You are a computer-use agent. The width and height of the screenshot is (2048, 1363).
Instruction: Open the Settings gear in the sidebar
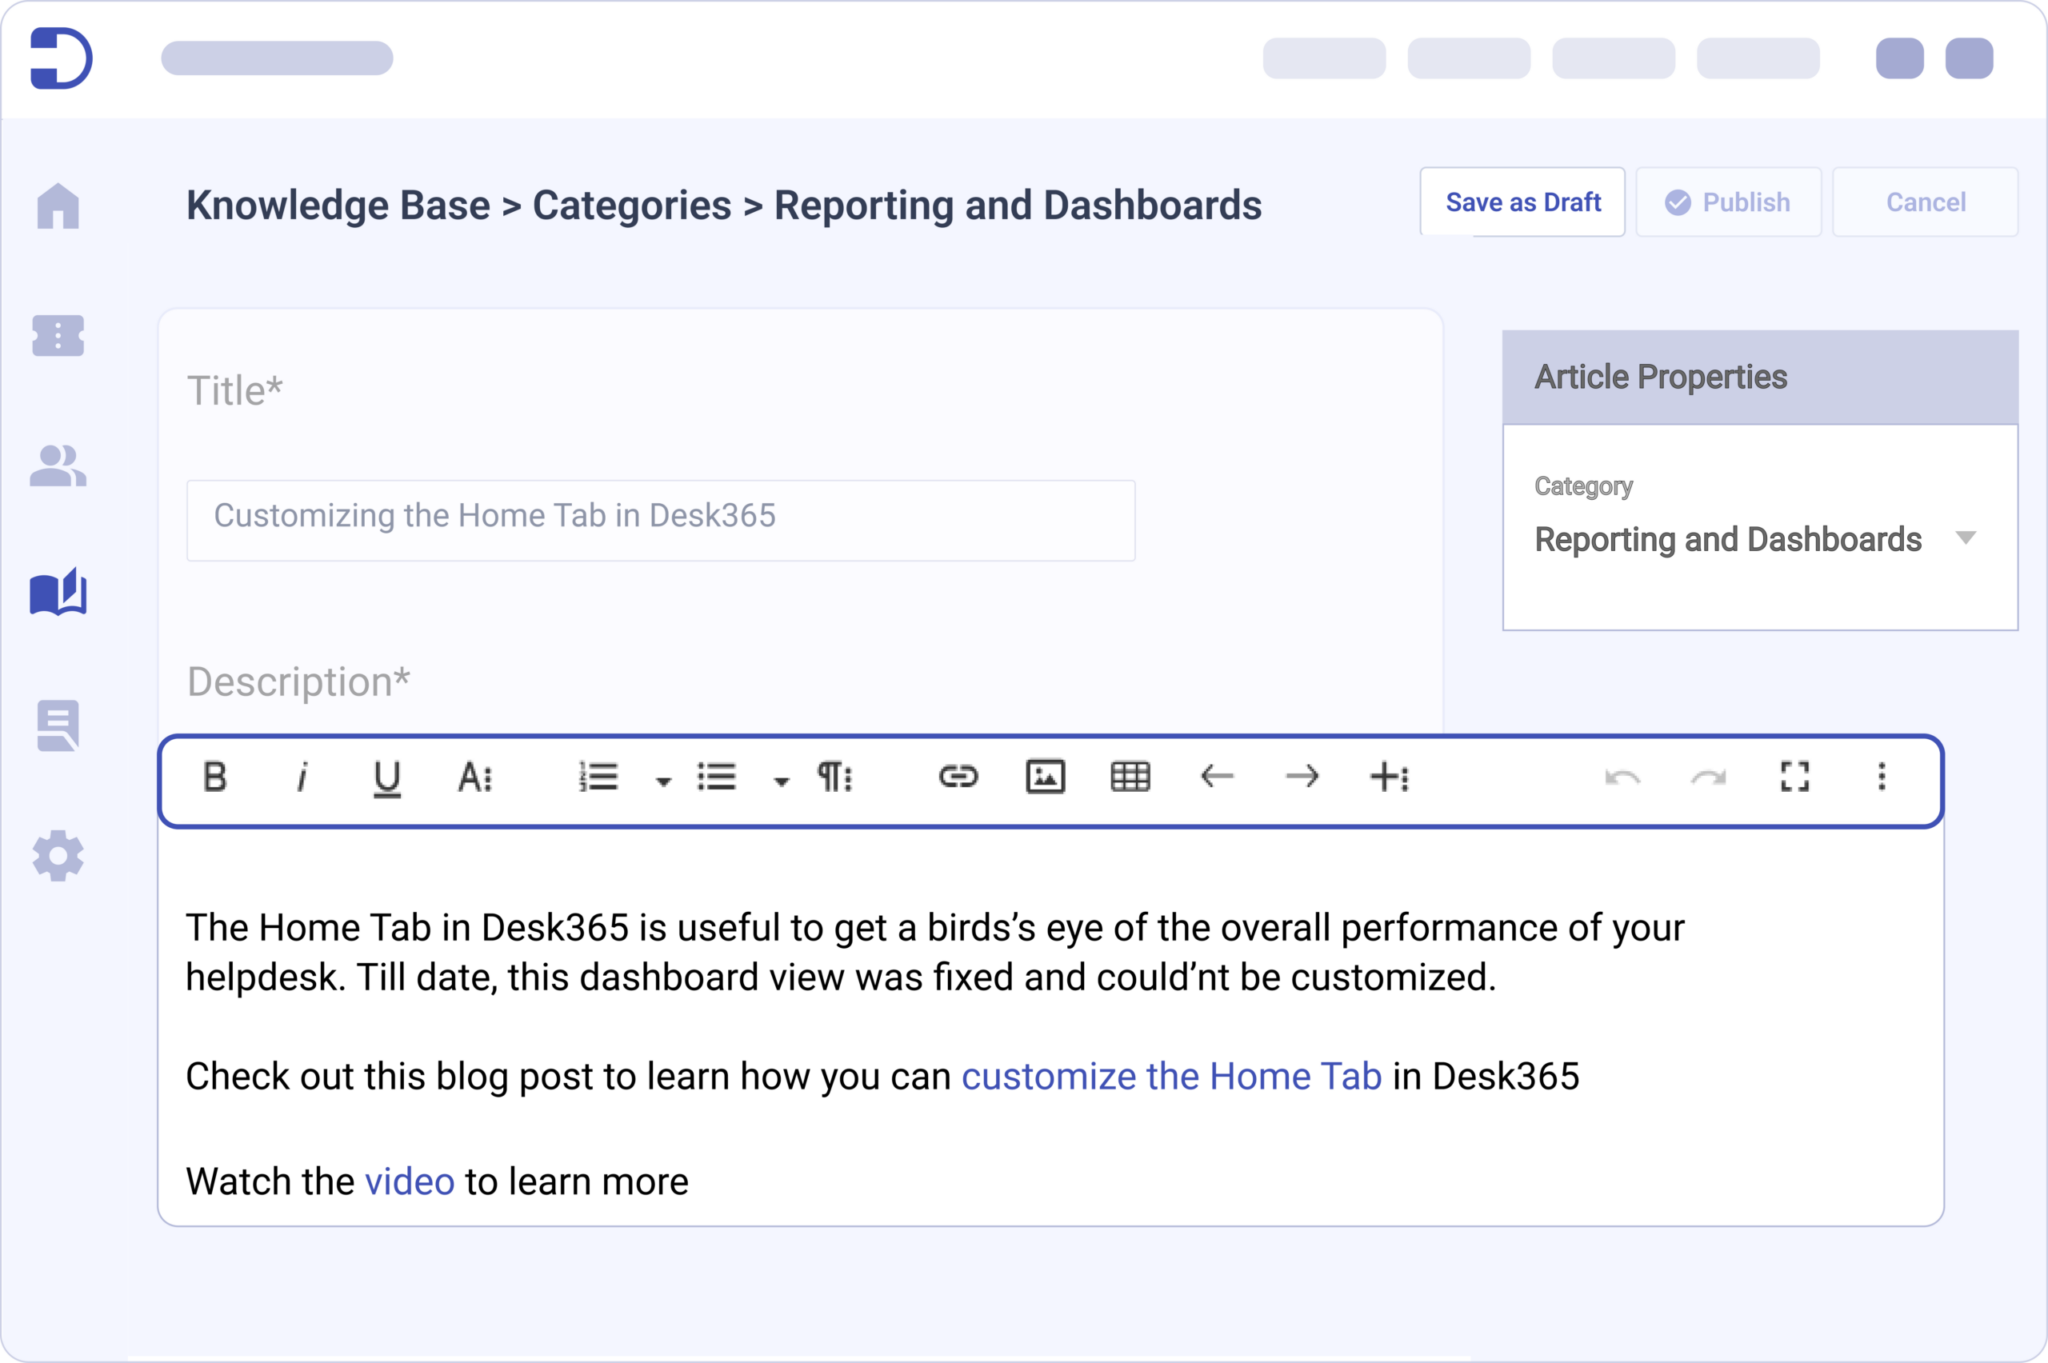click(x=59, y=856)
